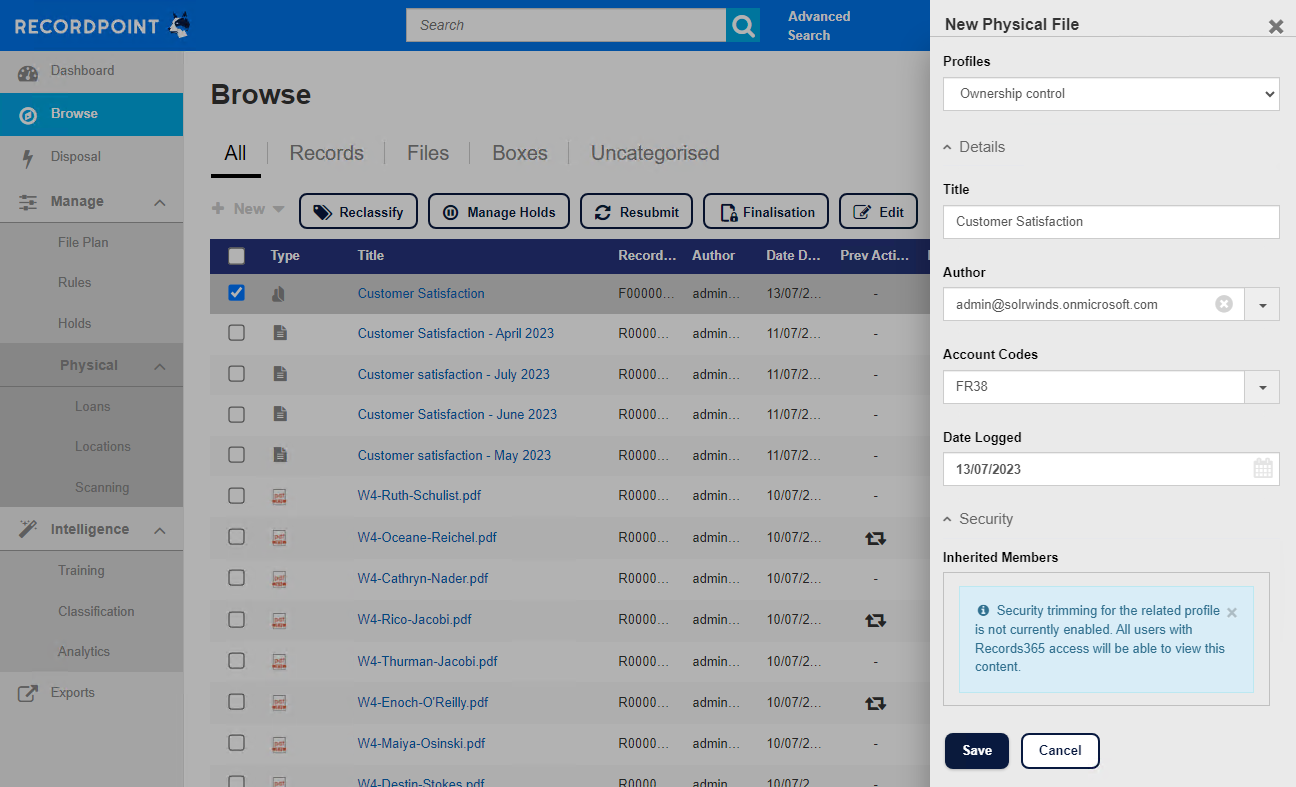Tick the checkbox for W4-Ruth-Schulist.pdf
1296x787 pixels.
pyautogui.click(x=236, y=495)
